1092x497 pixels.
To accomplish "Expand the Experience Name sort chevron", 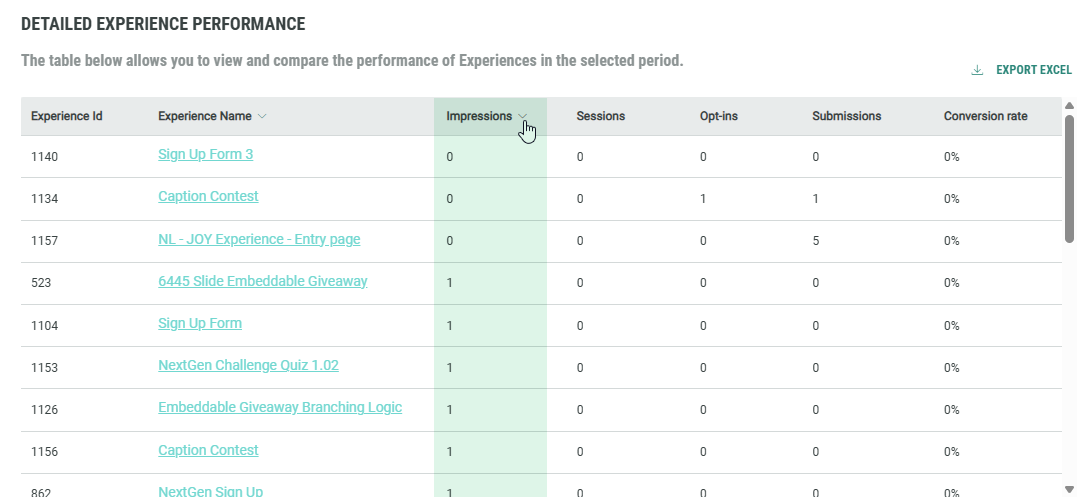I will pos(262,116).
